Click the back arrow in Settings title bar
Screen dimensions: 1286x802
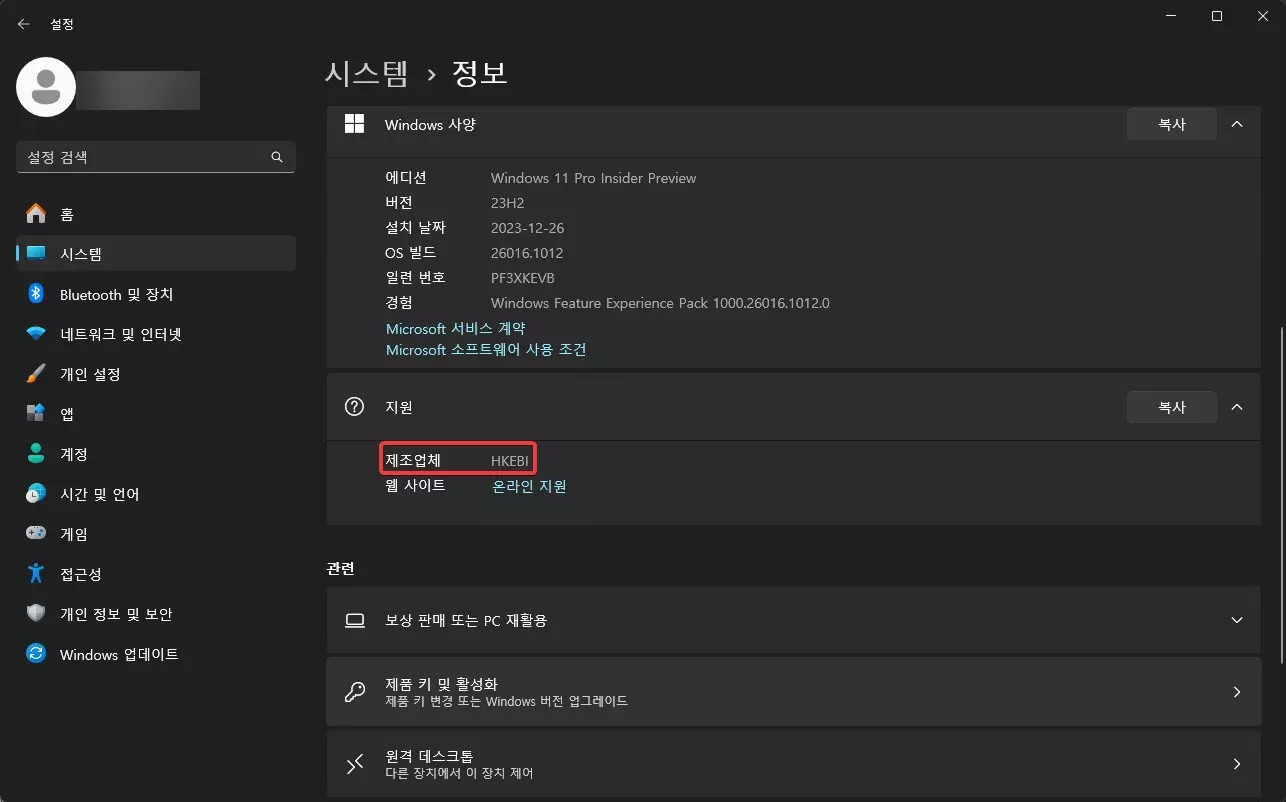point(24,24)
